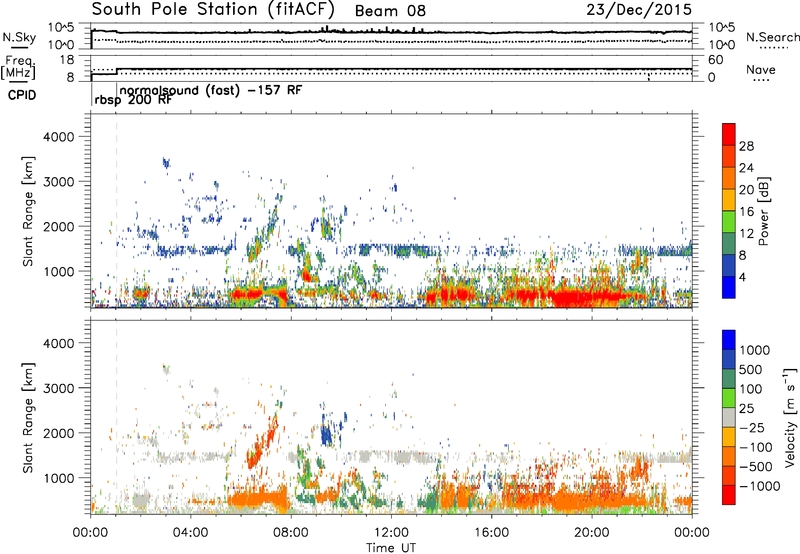
Task: Click the red slanted velocity streak near 07:00
Action: (x=261, y=441)
